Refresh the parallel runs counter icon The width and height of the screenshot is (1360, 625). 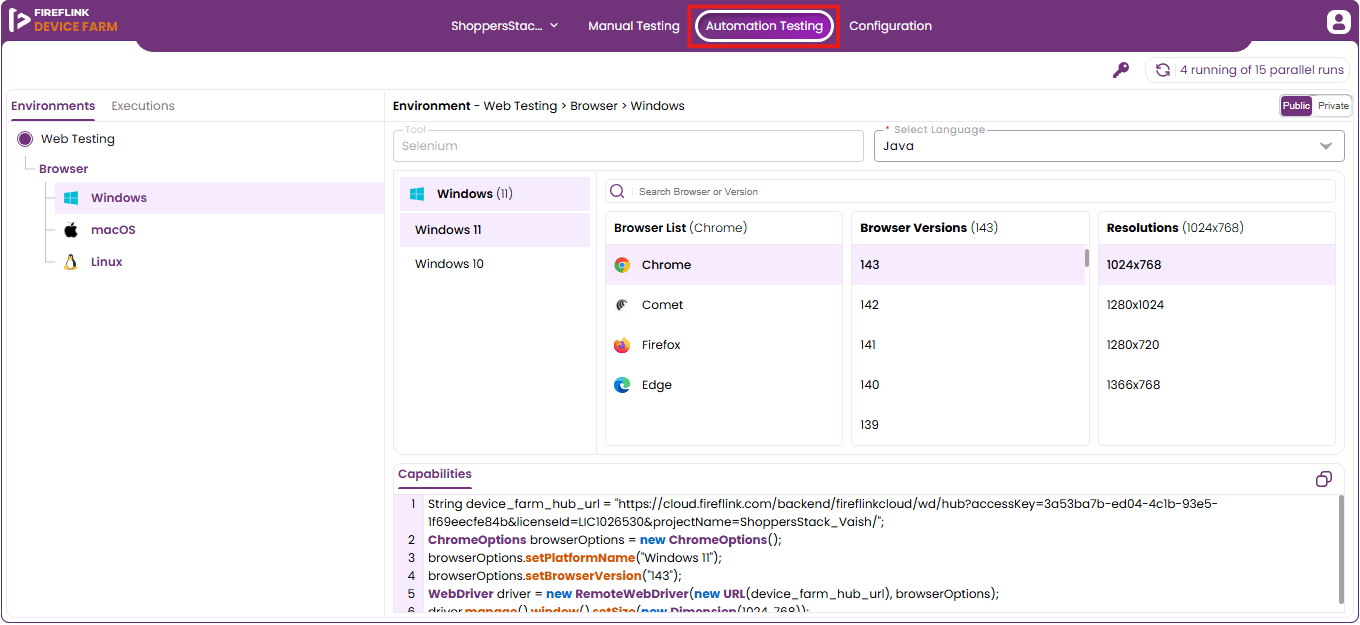[x=1163, y=70]
